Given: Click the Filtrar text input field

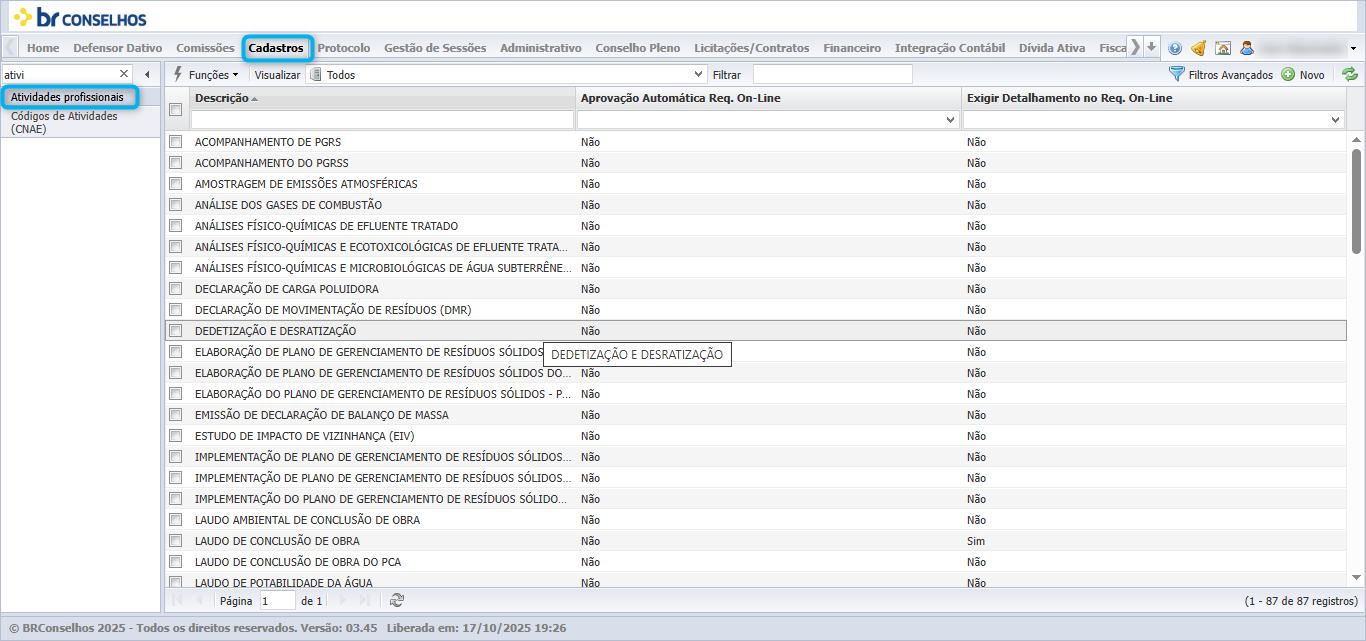Looking at the screenshot, I should pos(832,74).
